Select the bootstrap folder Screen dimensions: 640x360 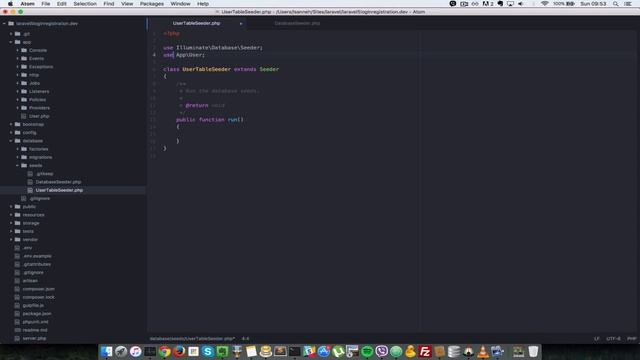(33, 124)
